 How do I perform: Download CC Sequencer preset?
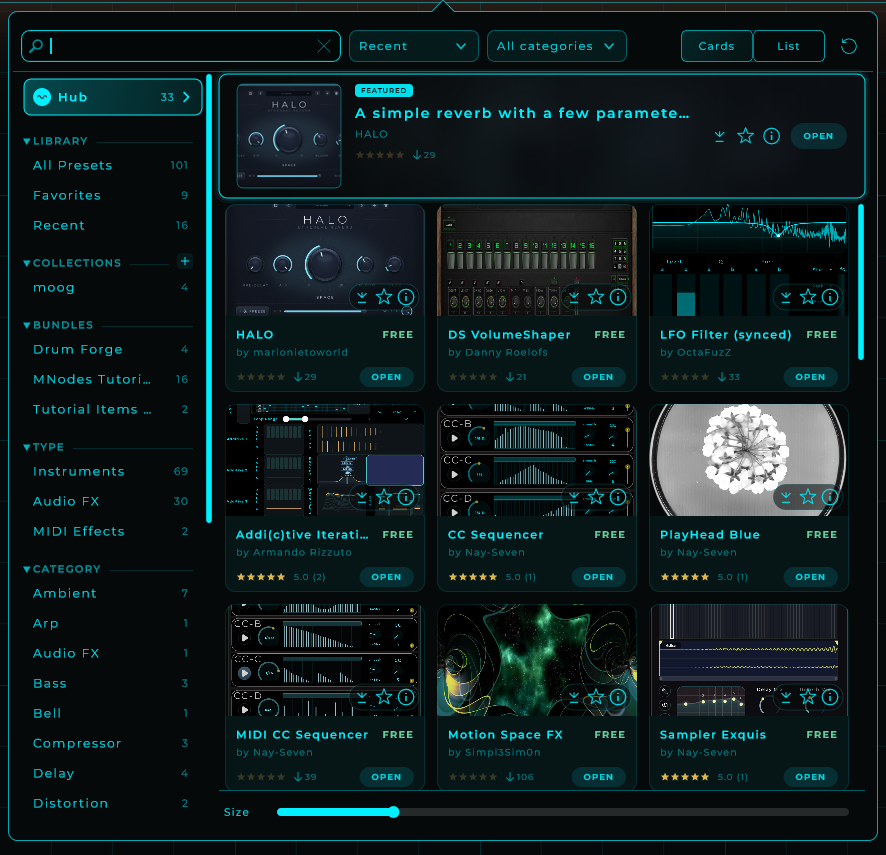(x=574, y=497)
